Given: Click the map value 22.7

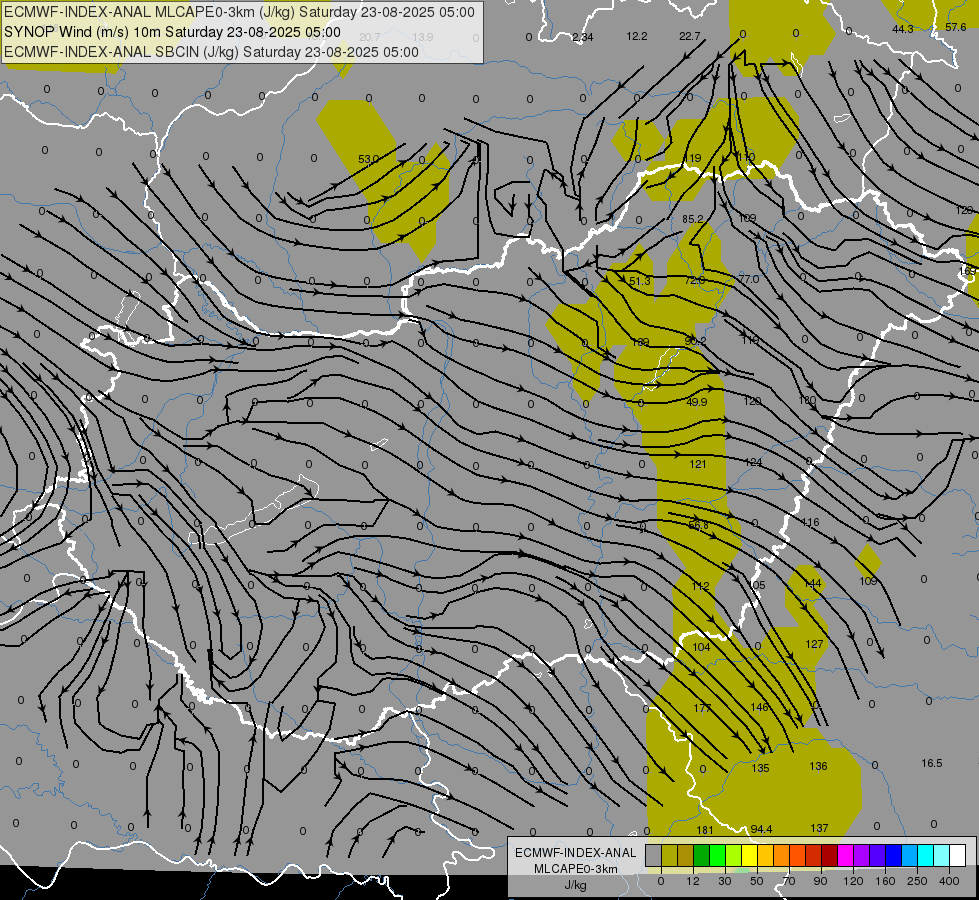Looking at the screenshot, I should tap(690, 37).
